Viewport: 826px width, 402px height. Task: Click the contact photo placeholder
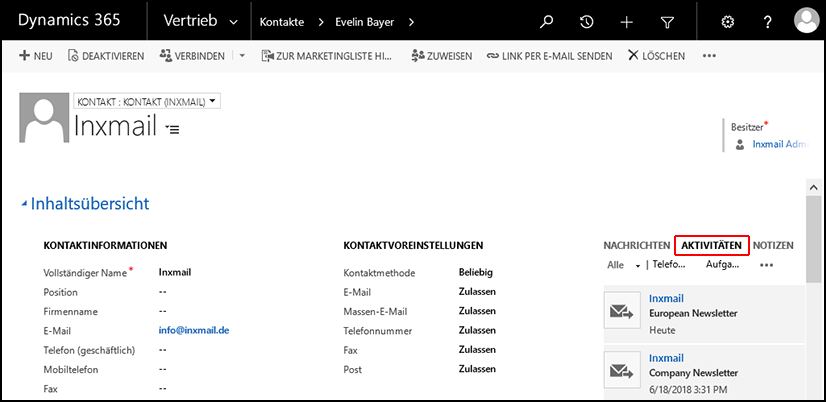44,117
